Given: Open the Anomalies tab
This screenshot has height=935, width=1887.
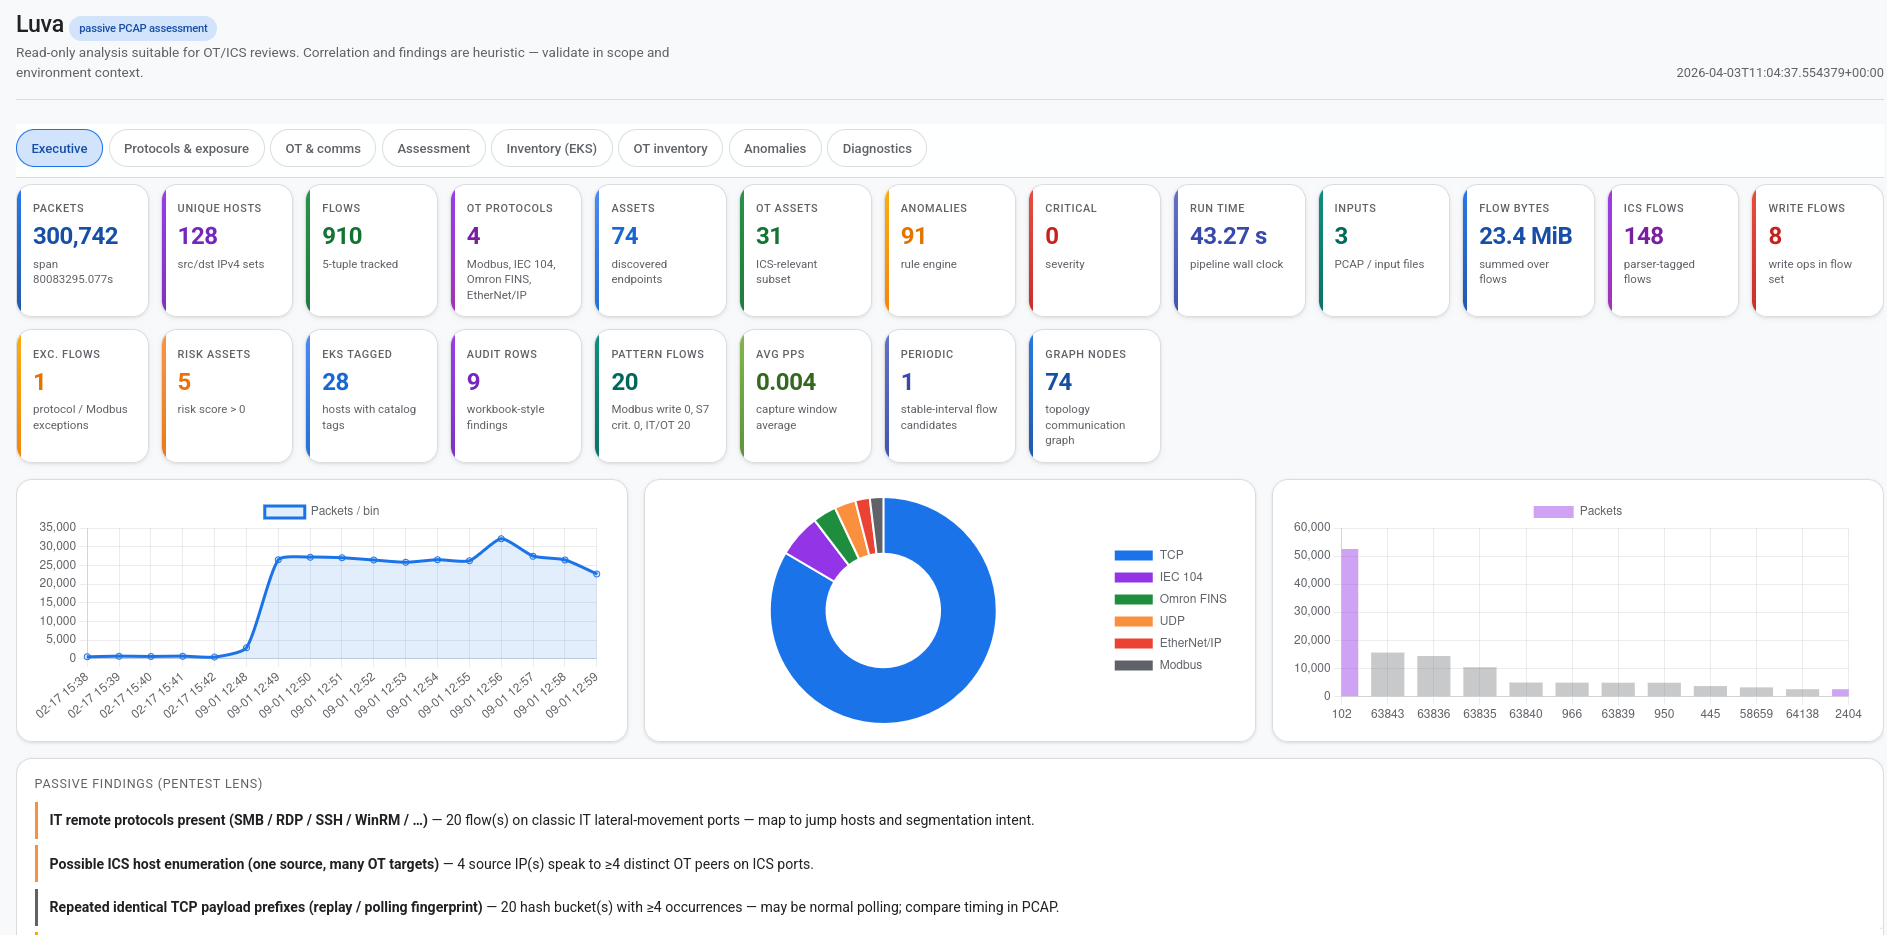Looking at the screenshot, I should click(x=775, y=148).
